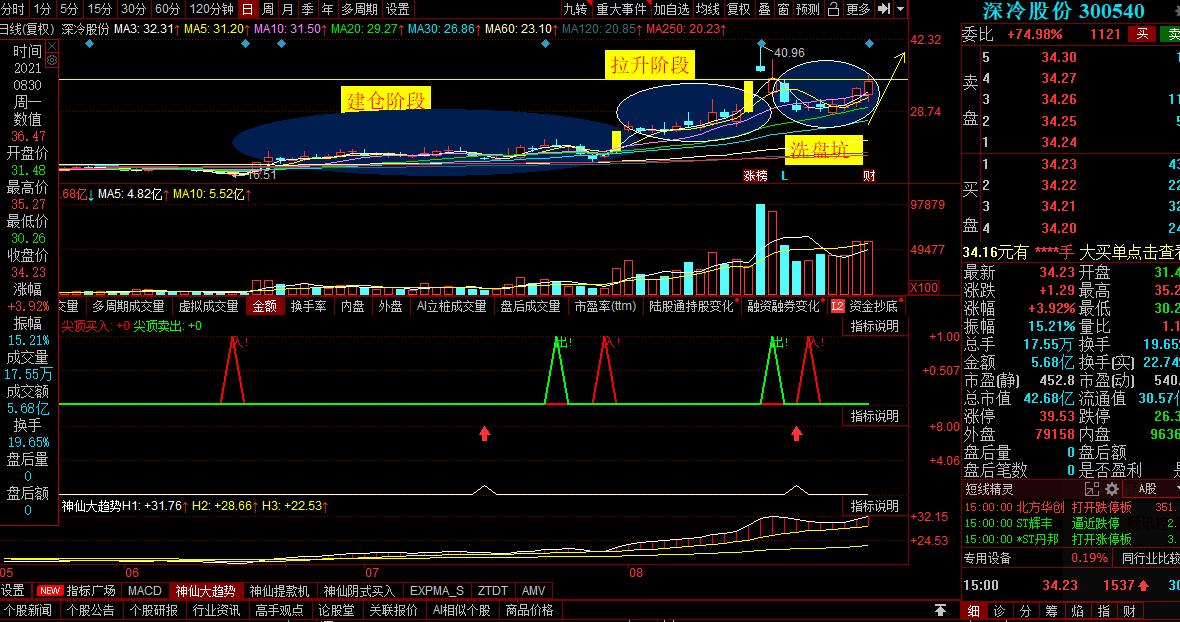Open 指标说明 for the 尖顶买入 indicator
Screen dimensions: 1180x622
pyautogui.click(x=874, y=326)
